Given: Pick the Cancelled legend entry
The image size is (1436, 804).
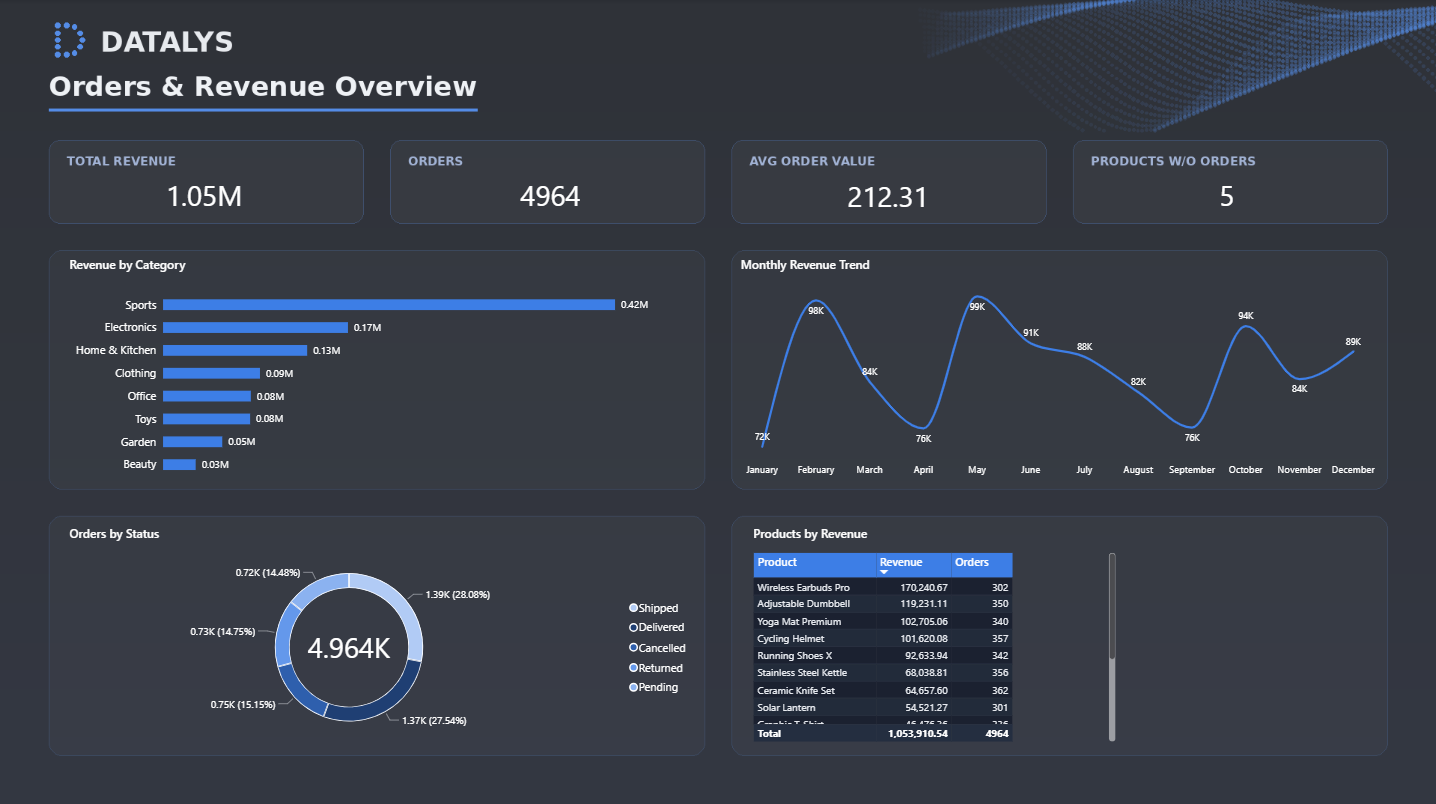Looking at the screenshot, I should pyautogui.click(x=657, y=648).
